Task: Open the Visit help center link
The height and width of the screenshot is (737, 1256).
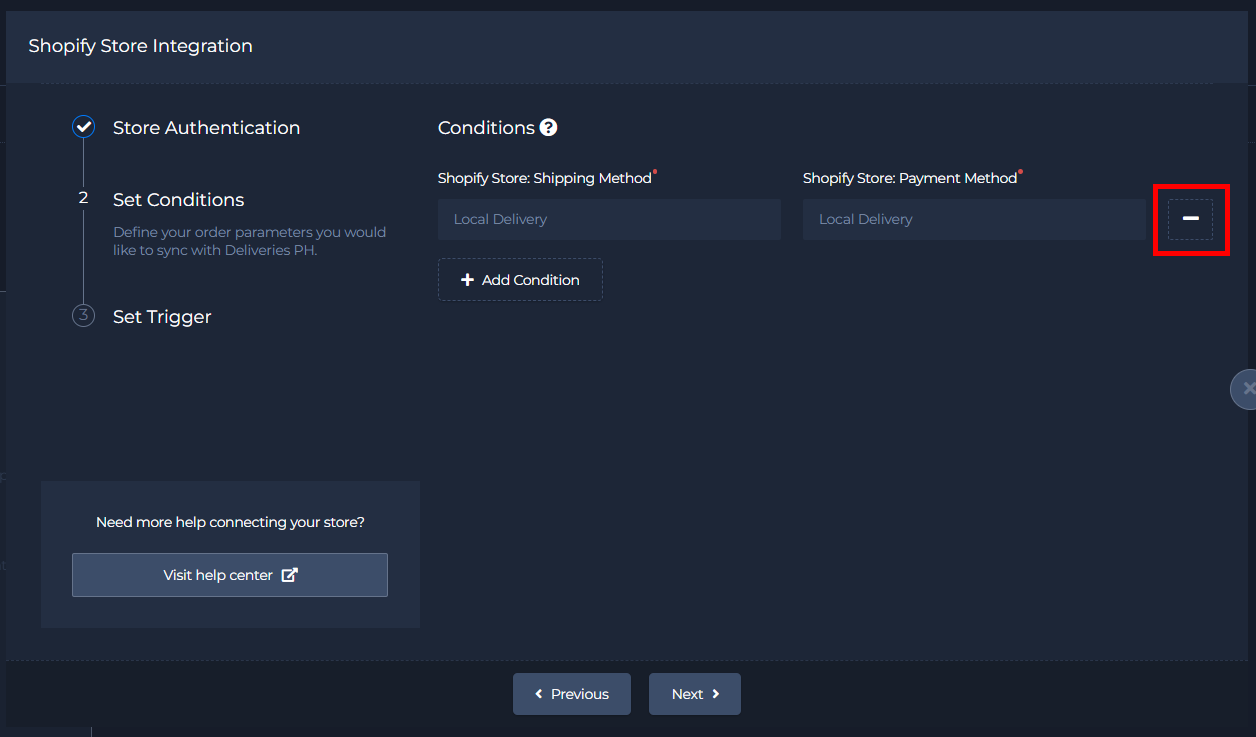Action: 230,575
